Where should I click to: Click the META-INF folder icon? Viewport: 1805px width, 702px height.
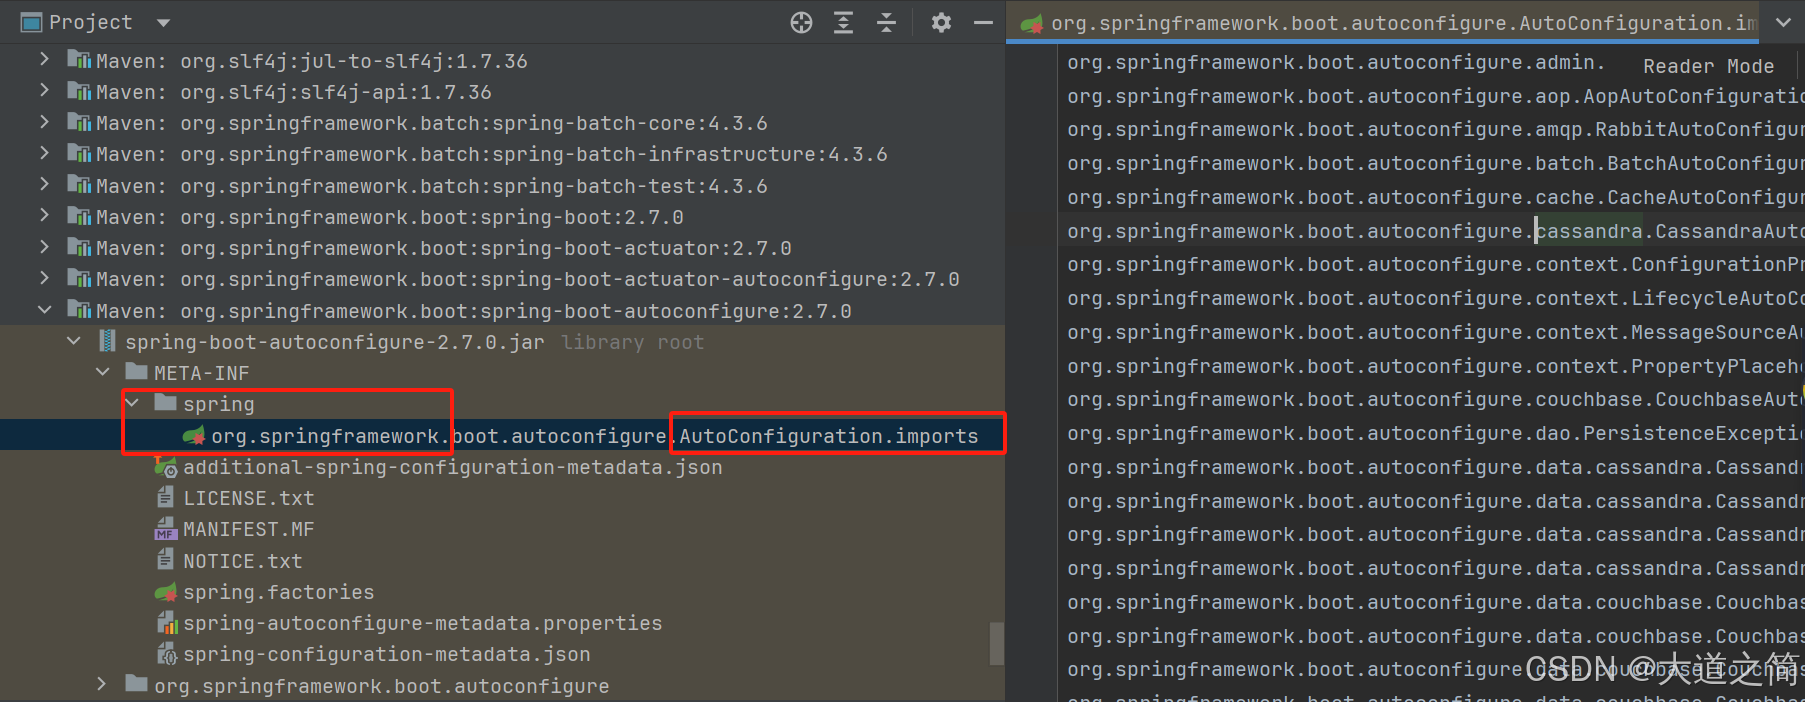point(136,372)
